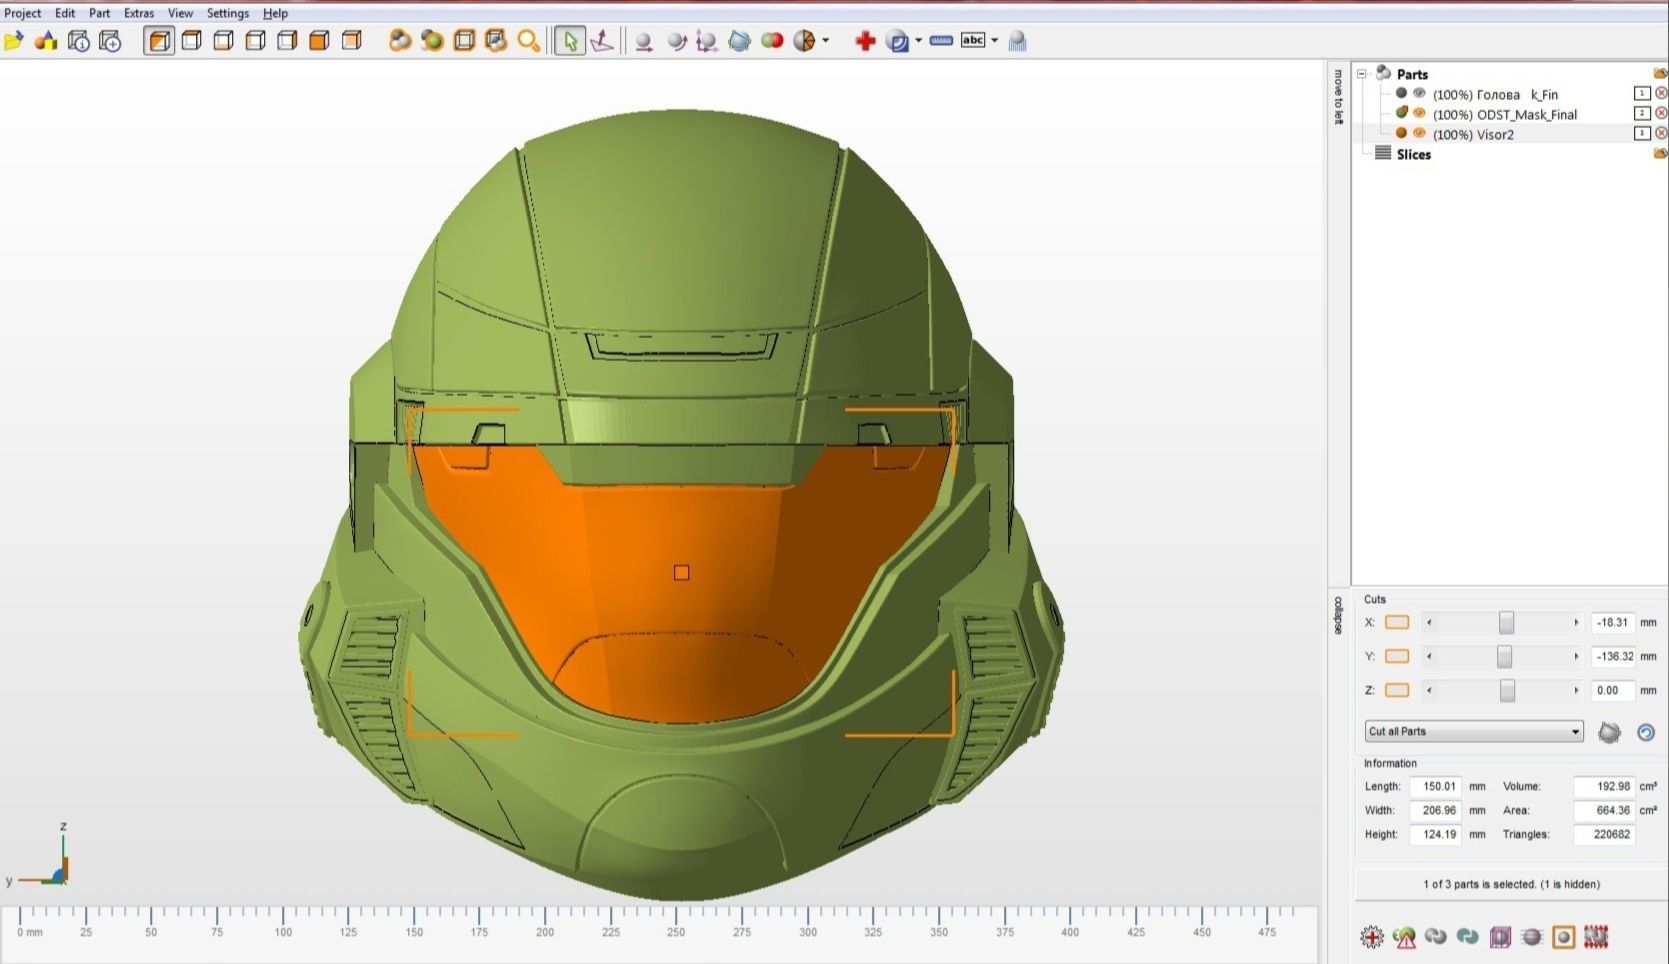Toggle the X cut plane button
Screen dimensions: 1669x964
(1397, 622)
